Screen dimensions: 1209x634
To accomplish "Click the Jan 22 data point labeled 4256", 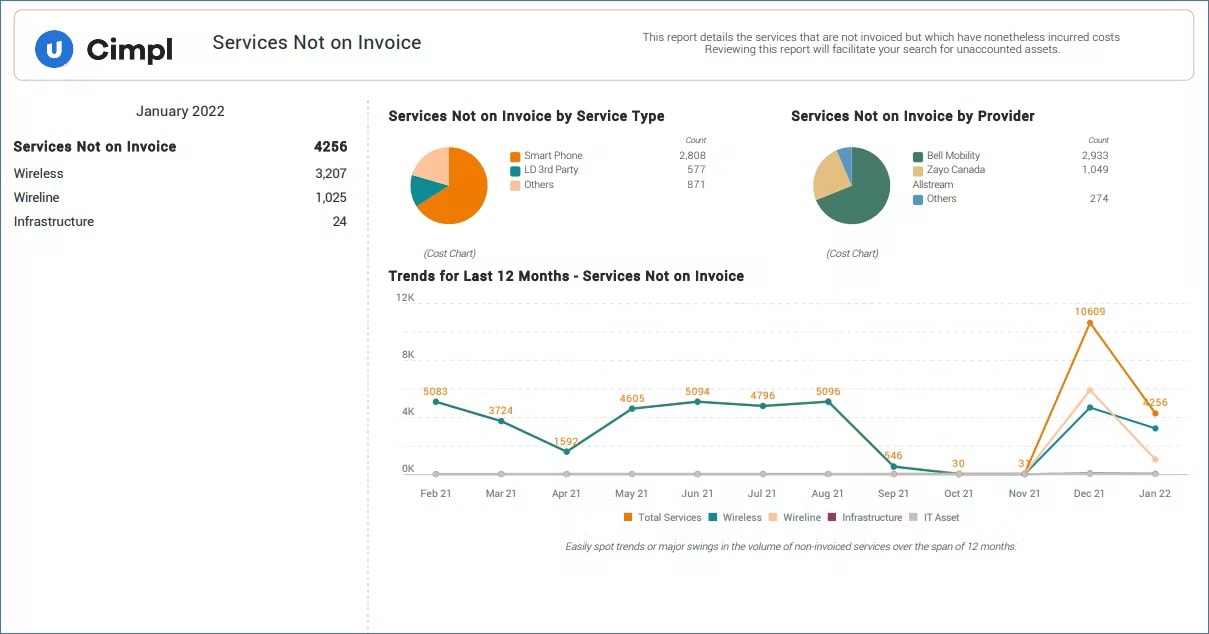I will click(1155, 413).
